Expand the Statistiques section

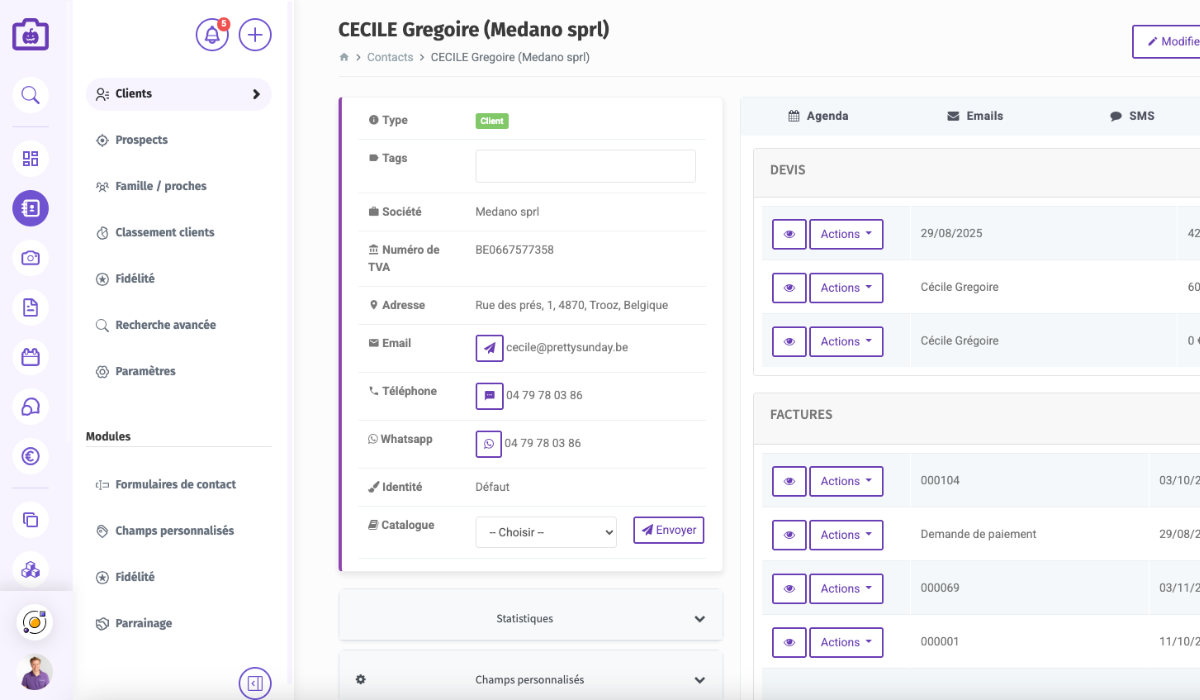coord(530,619)
